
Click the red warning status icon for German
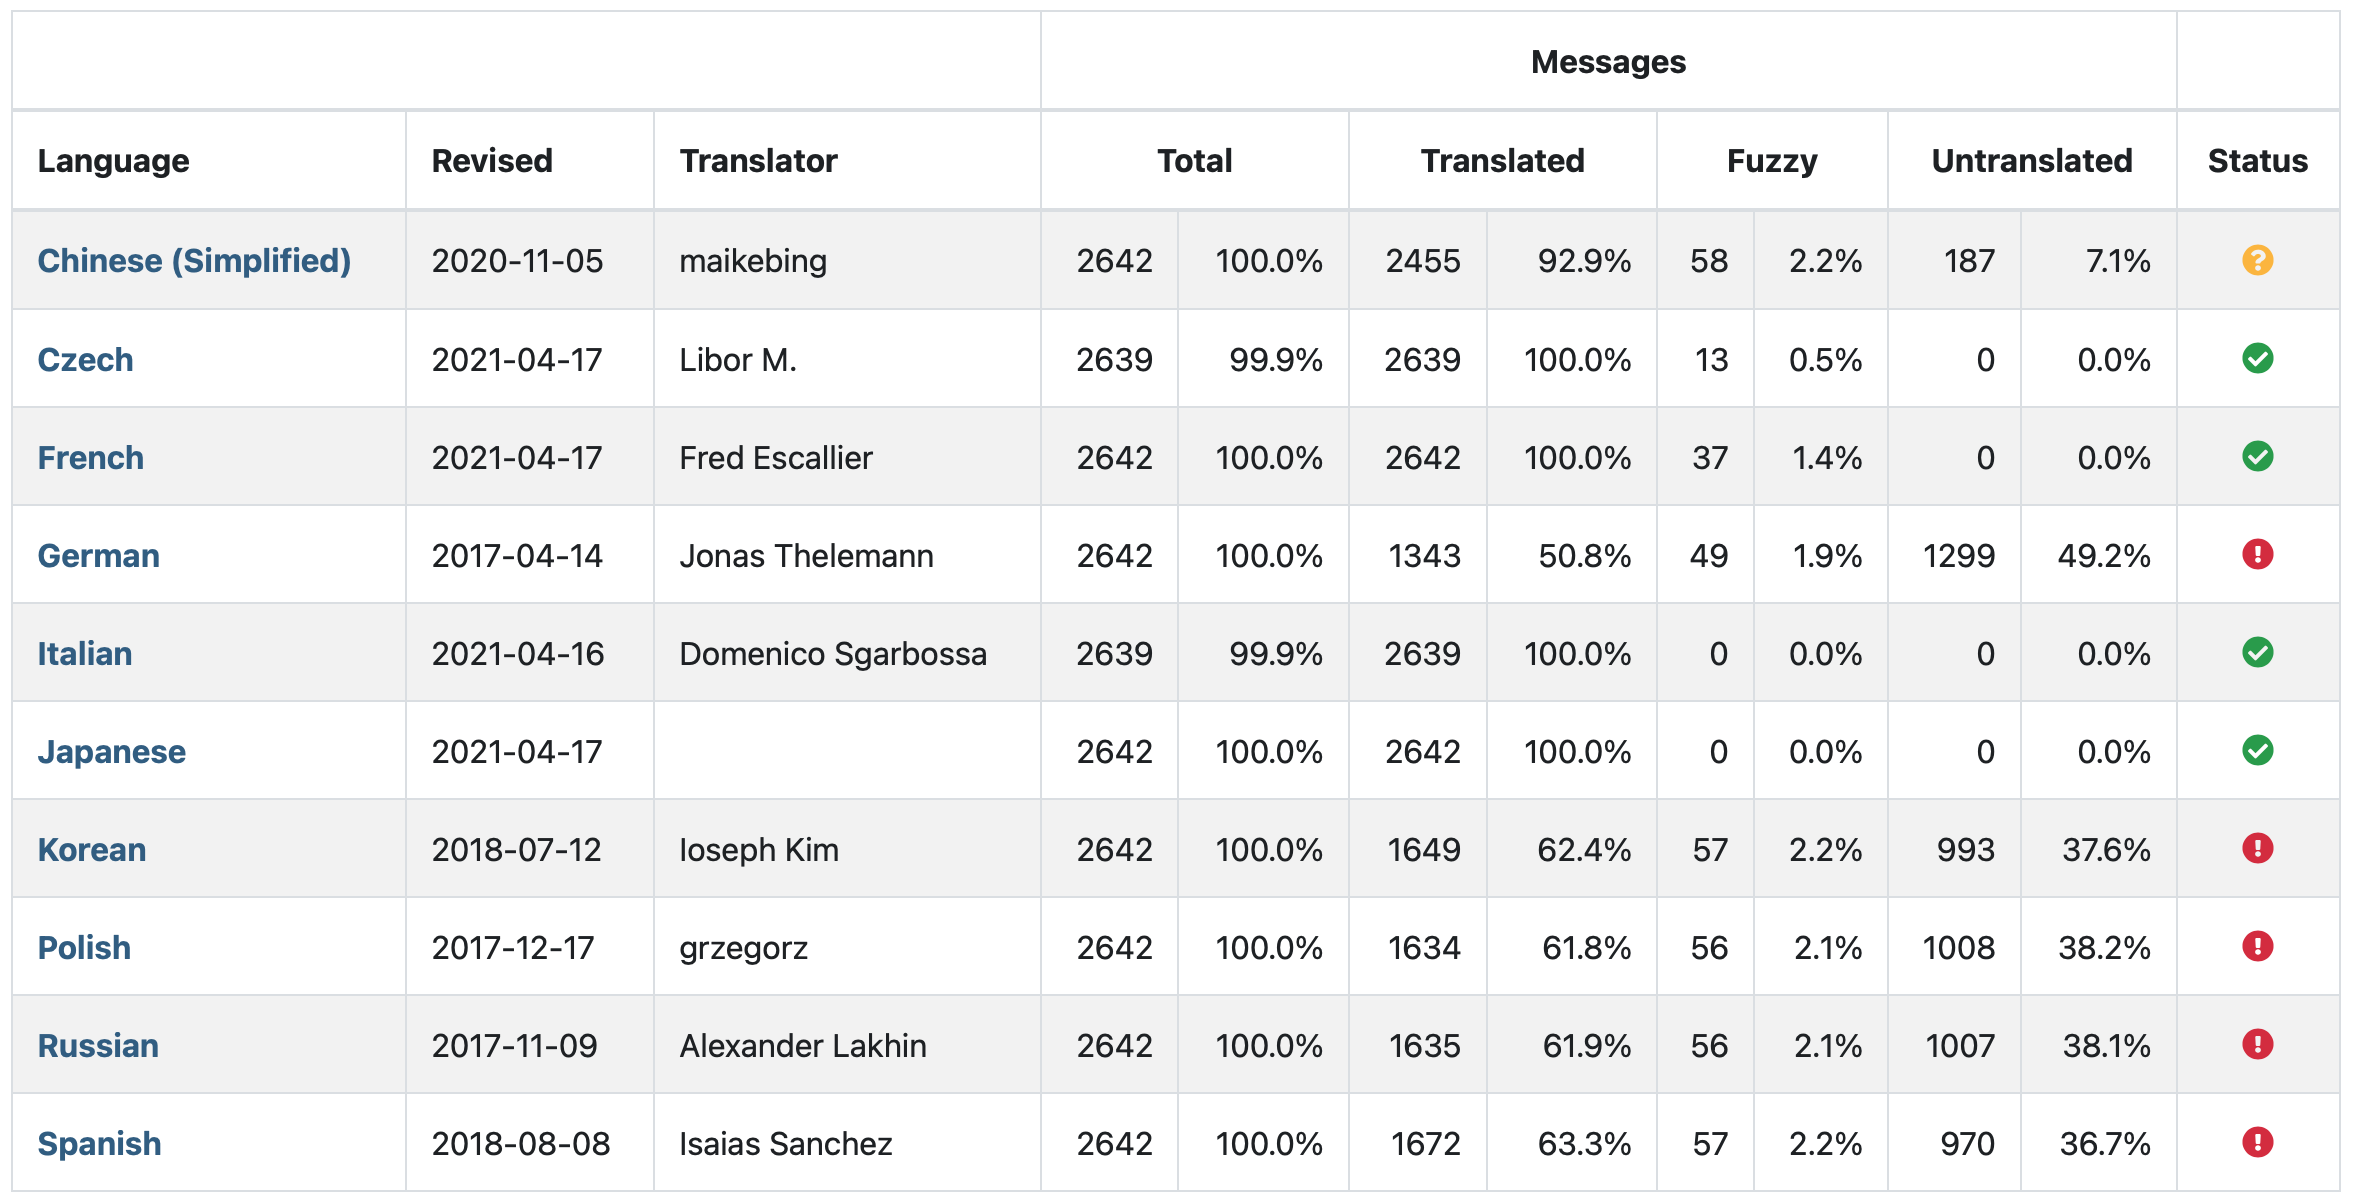coord(2257,554)
